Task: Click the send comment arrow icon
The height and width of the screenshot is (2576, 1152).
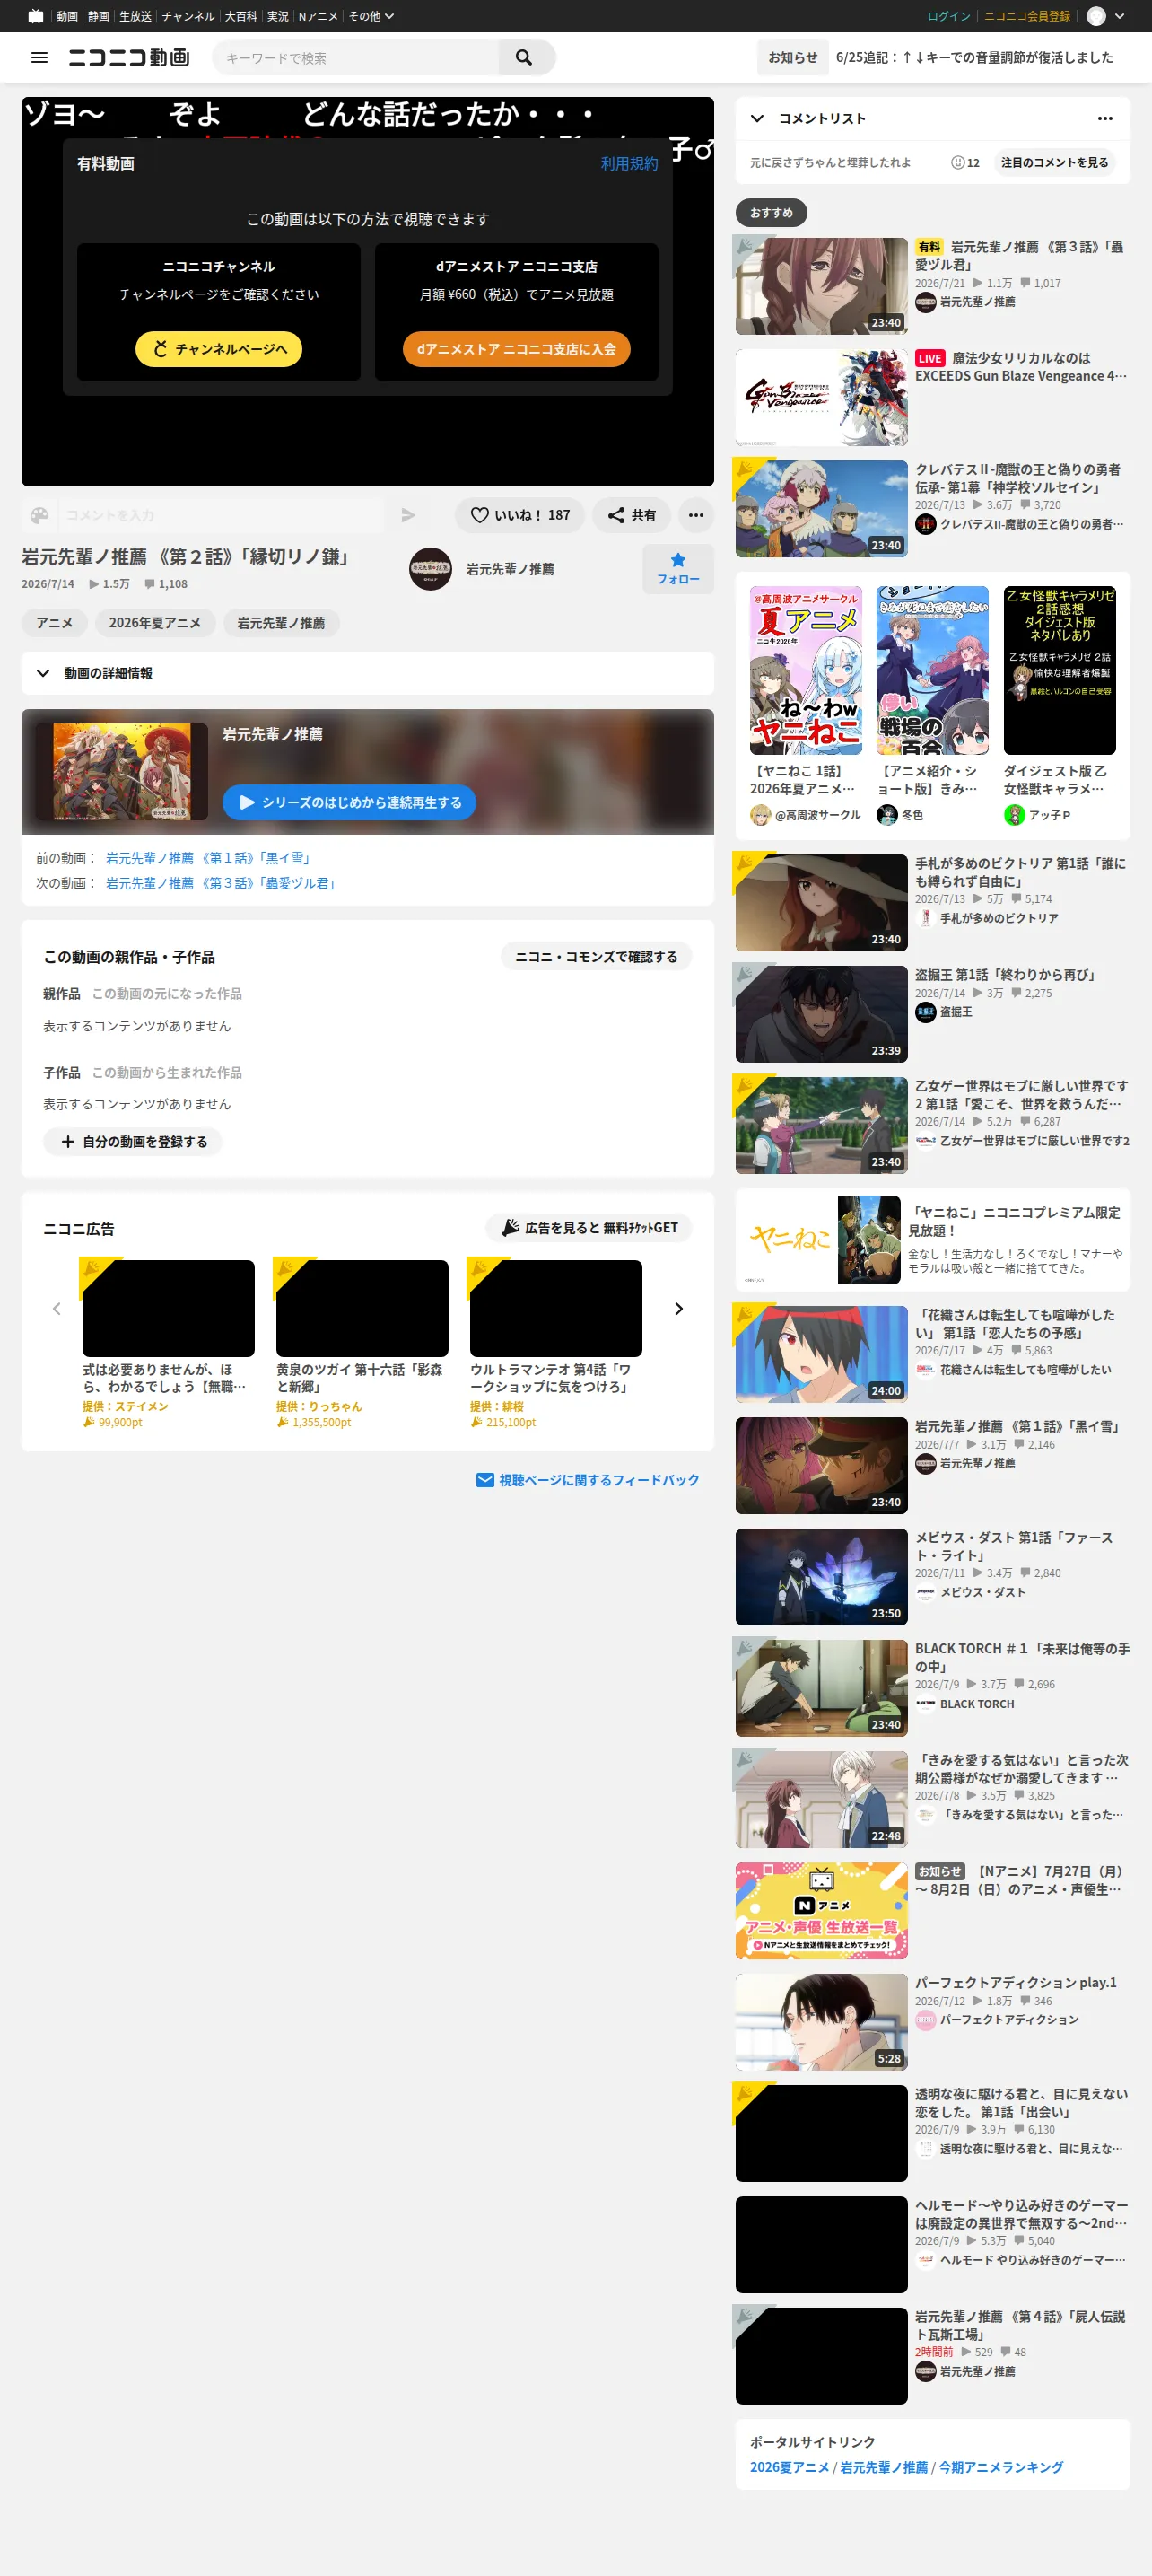Action: [x=408, y=515]
